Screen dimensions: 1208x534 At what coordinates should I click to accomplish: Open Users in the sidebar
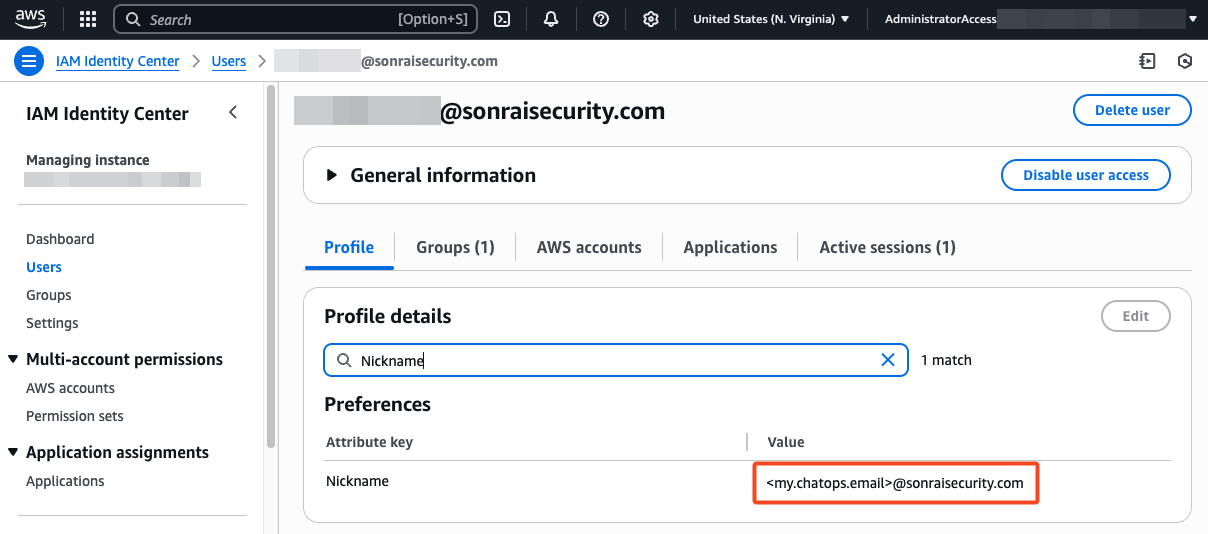(44, 267)
